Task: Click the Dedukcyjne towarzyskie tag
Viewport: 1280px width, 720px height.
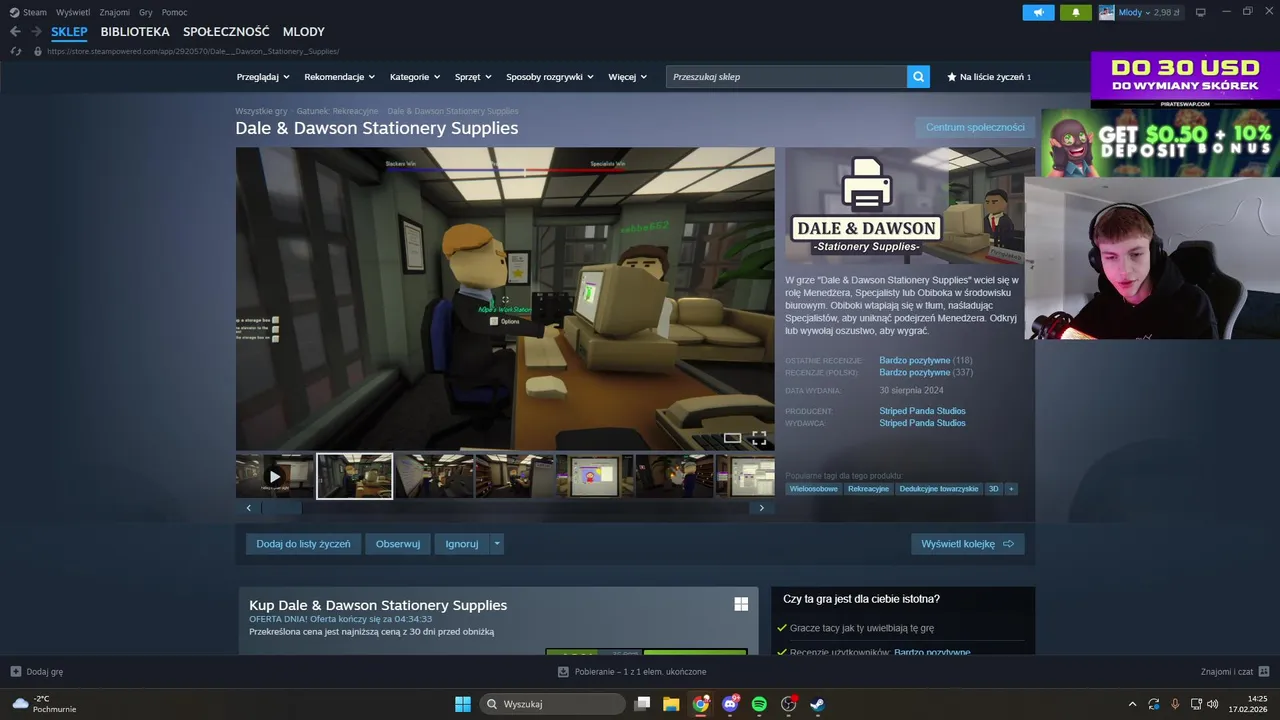Action: click(938, 489)
